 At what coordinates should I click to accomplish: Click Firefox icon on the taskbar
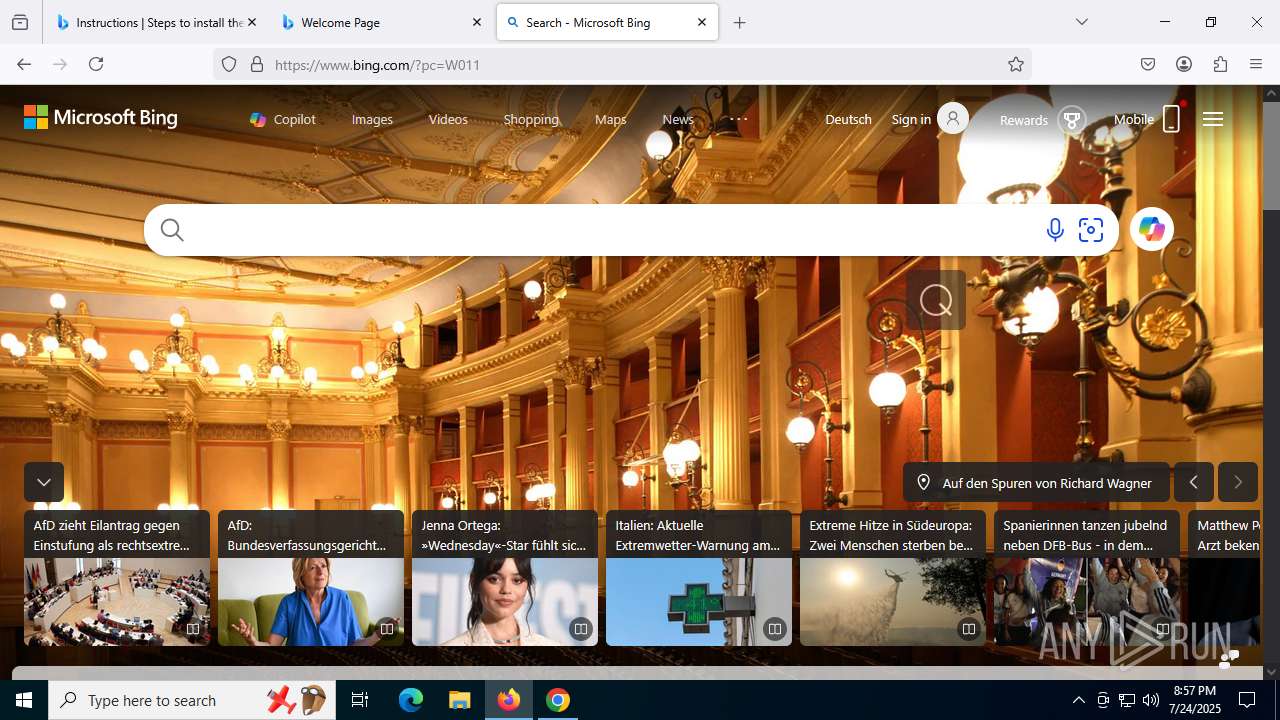click(509, 700)
